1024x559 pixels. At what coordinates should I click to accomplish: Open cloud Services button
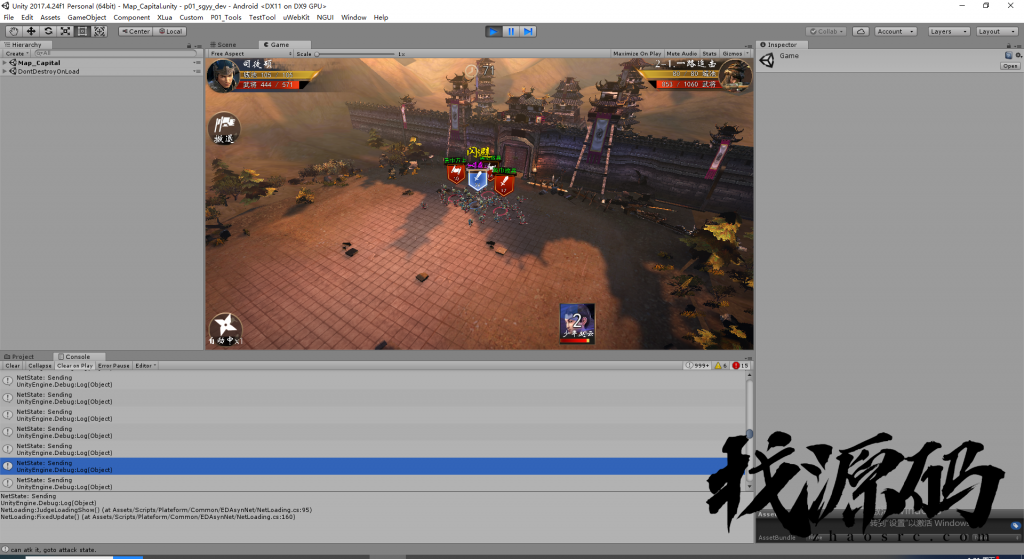(861, 31)
